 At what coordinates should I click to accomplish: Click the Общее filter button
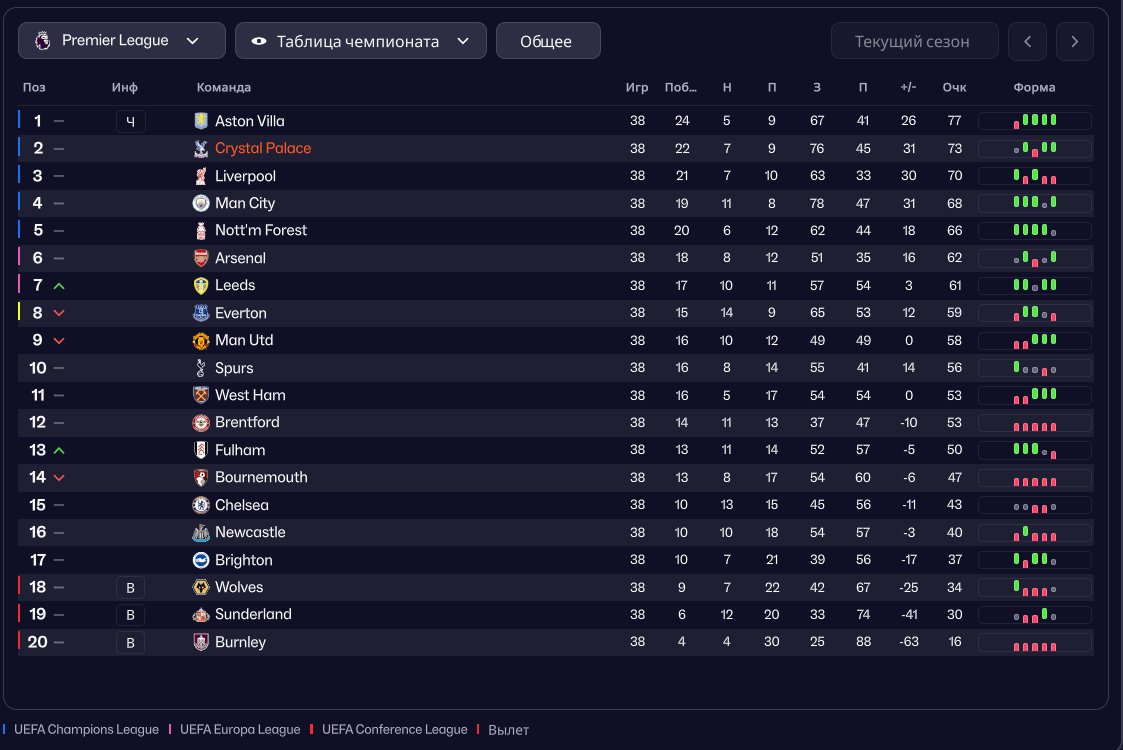click(547, 41)
